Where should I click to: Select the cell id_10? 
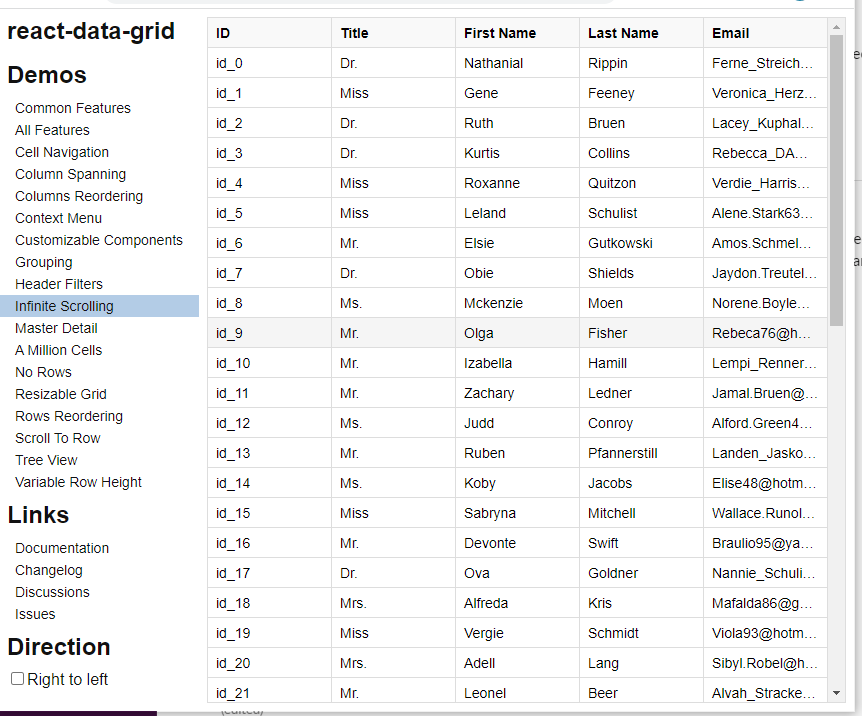[269, 363]
